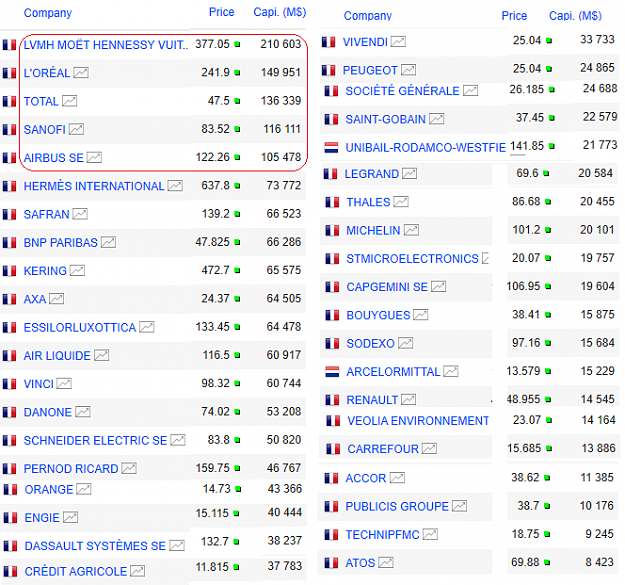Open the chart icon next to CAPGEMINI SE
The image size is (625, 585).
[x=438, y=287]
